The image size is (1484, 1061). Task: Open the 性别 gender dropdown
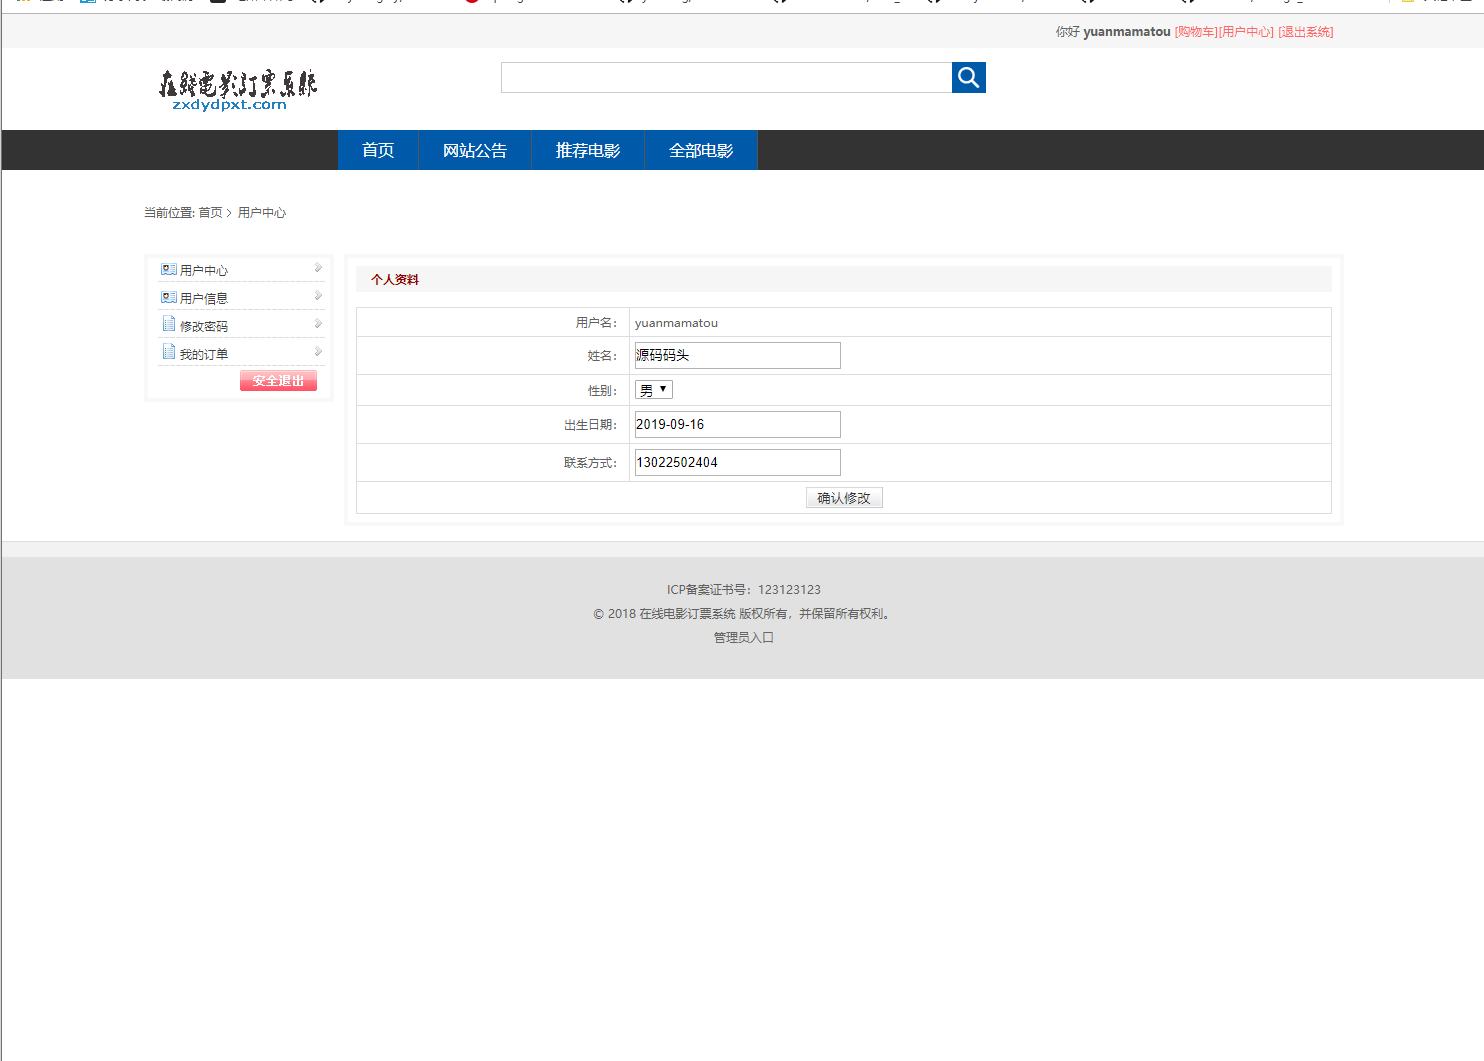coord(652,389)
